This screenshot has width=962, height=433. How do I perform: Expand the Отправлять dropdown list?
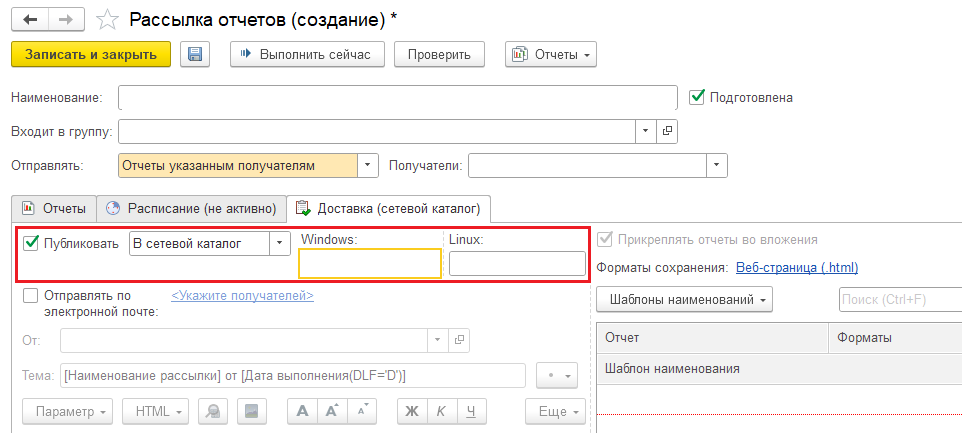point(368,165)
